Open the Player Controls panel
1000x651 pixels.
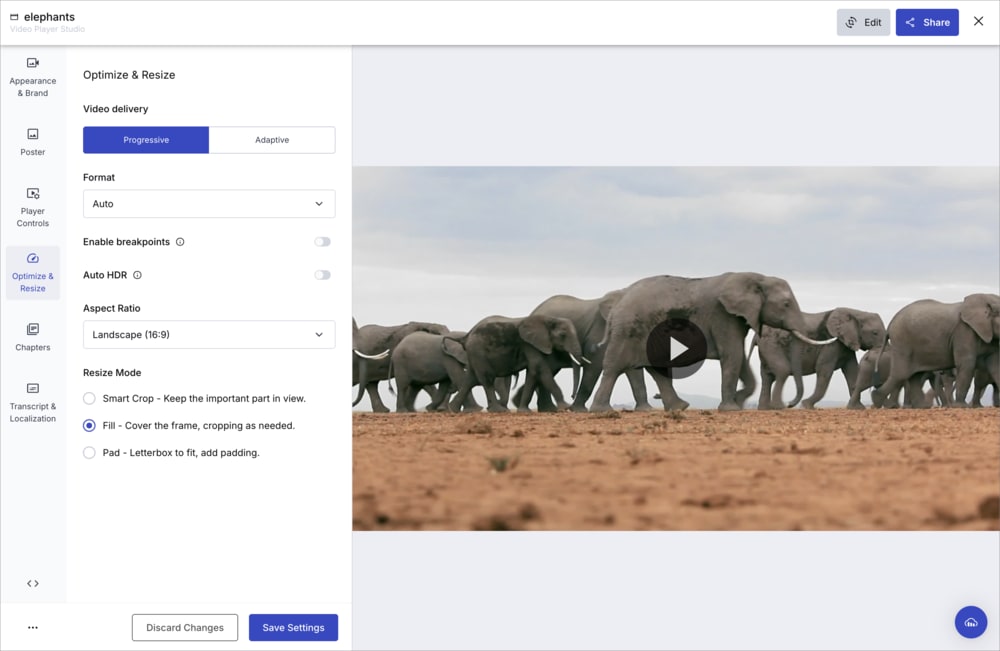coord(32,207)
